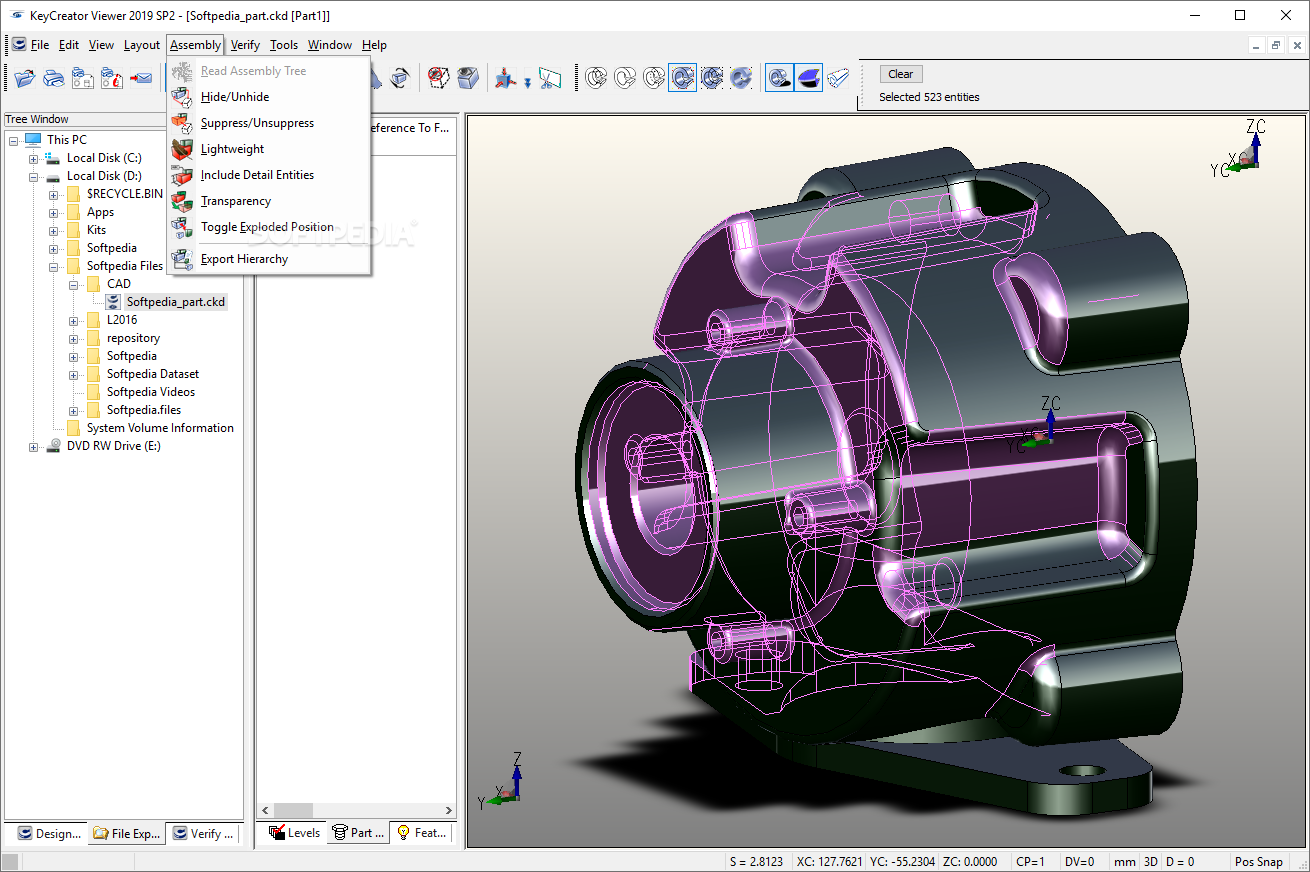Collapse the Softpedia Files folder node
Screen dimensions: 1310x872
(54, 266)
